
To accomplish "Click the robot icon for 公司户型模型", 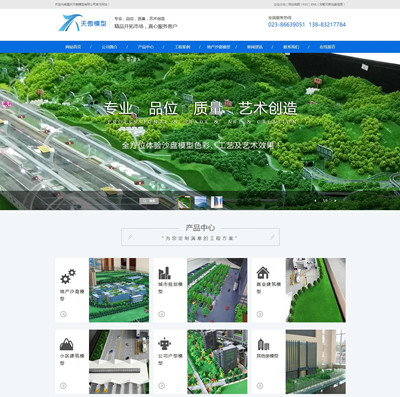I will (x=164, y=344).
